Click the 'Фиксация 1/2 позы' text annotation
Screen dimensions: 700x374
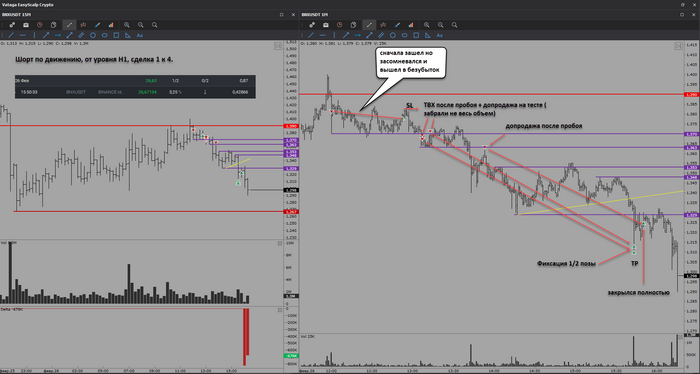tap(566, 264)
